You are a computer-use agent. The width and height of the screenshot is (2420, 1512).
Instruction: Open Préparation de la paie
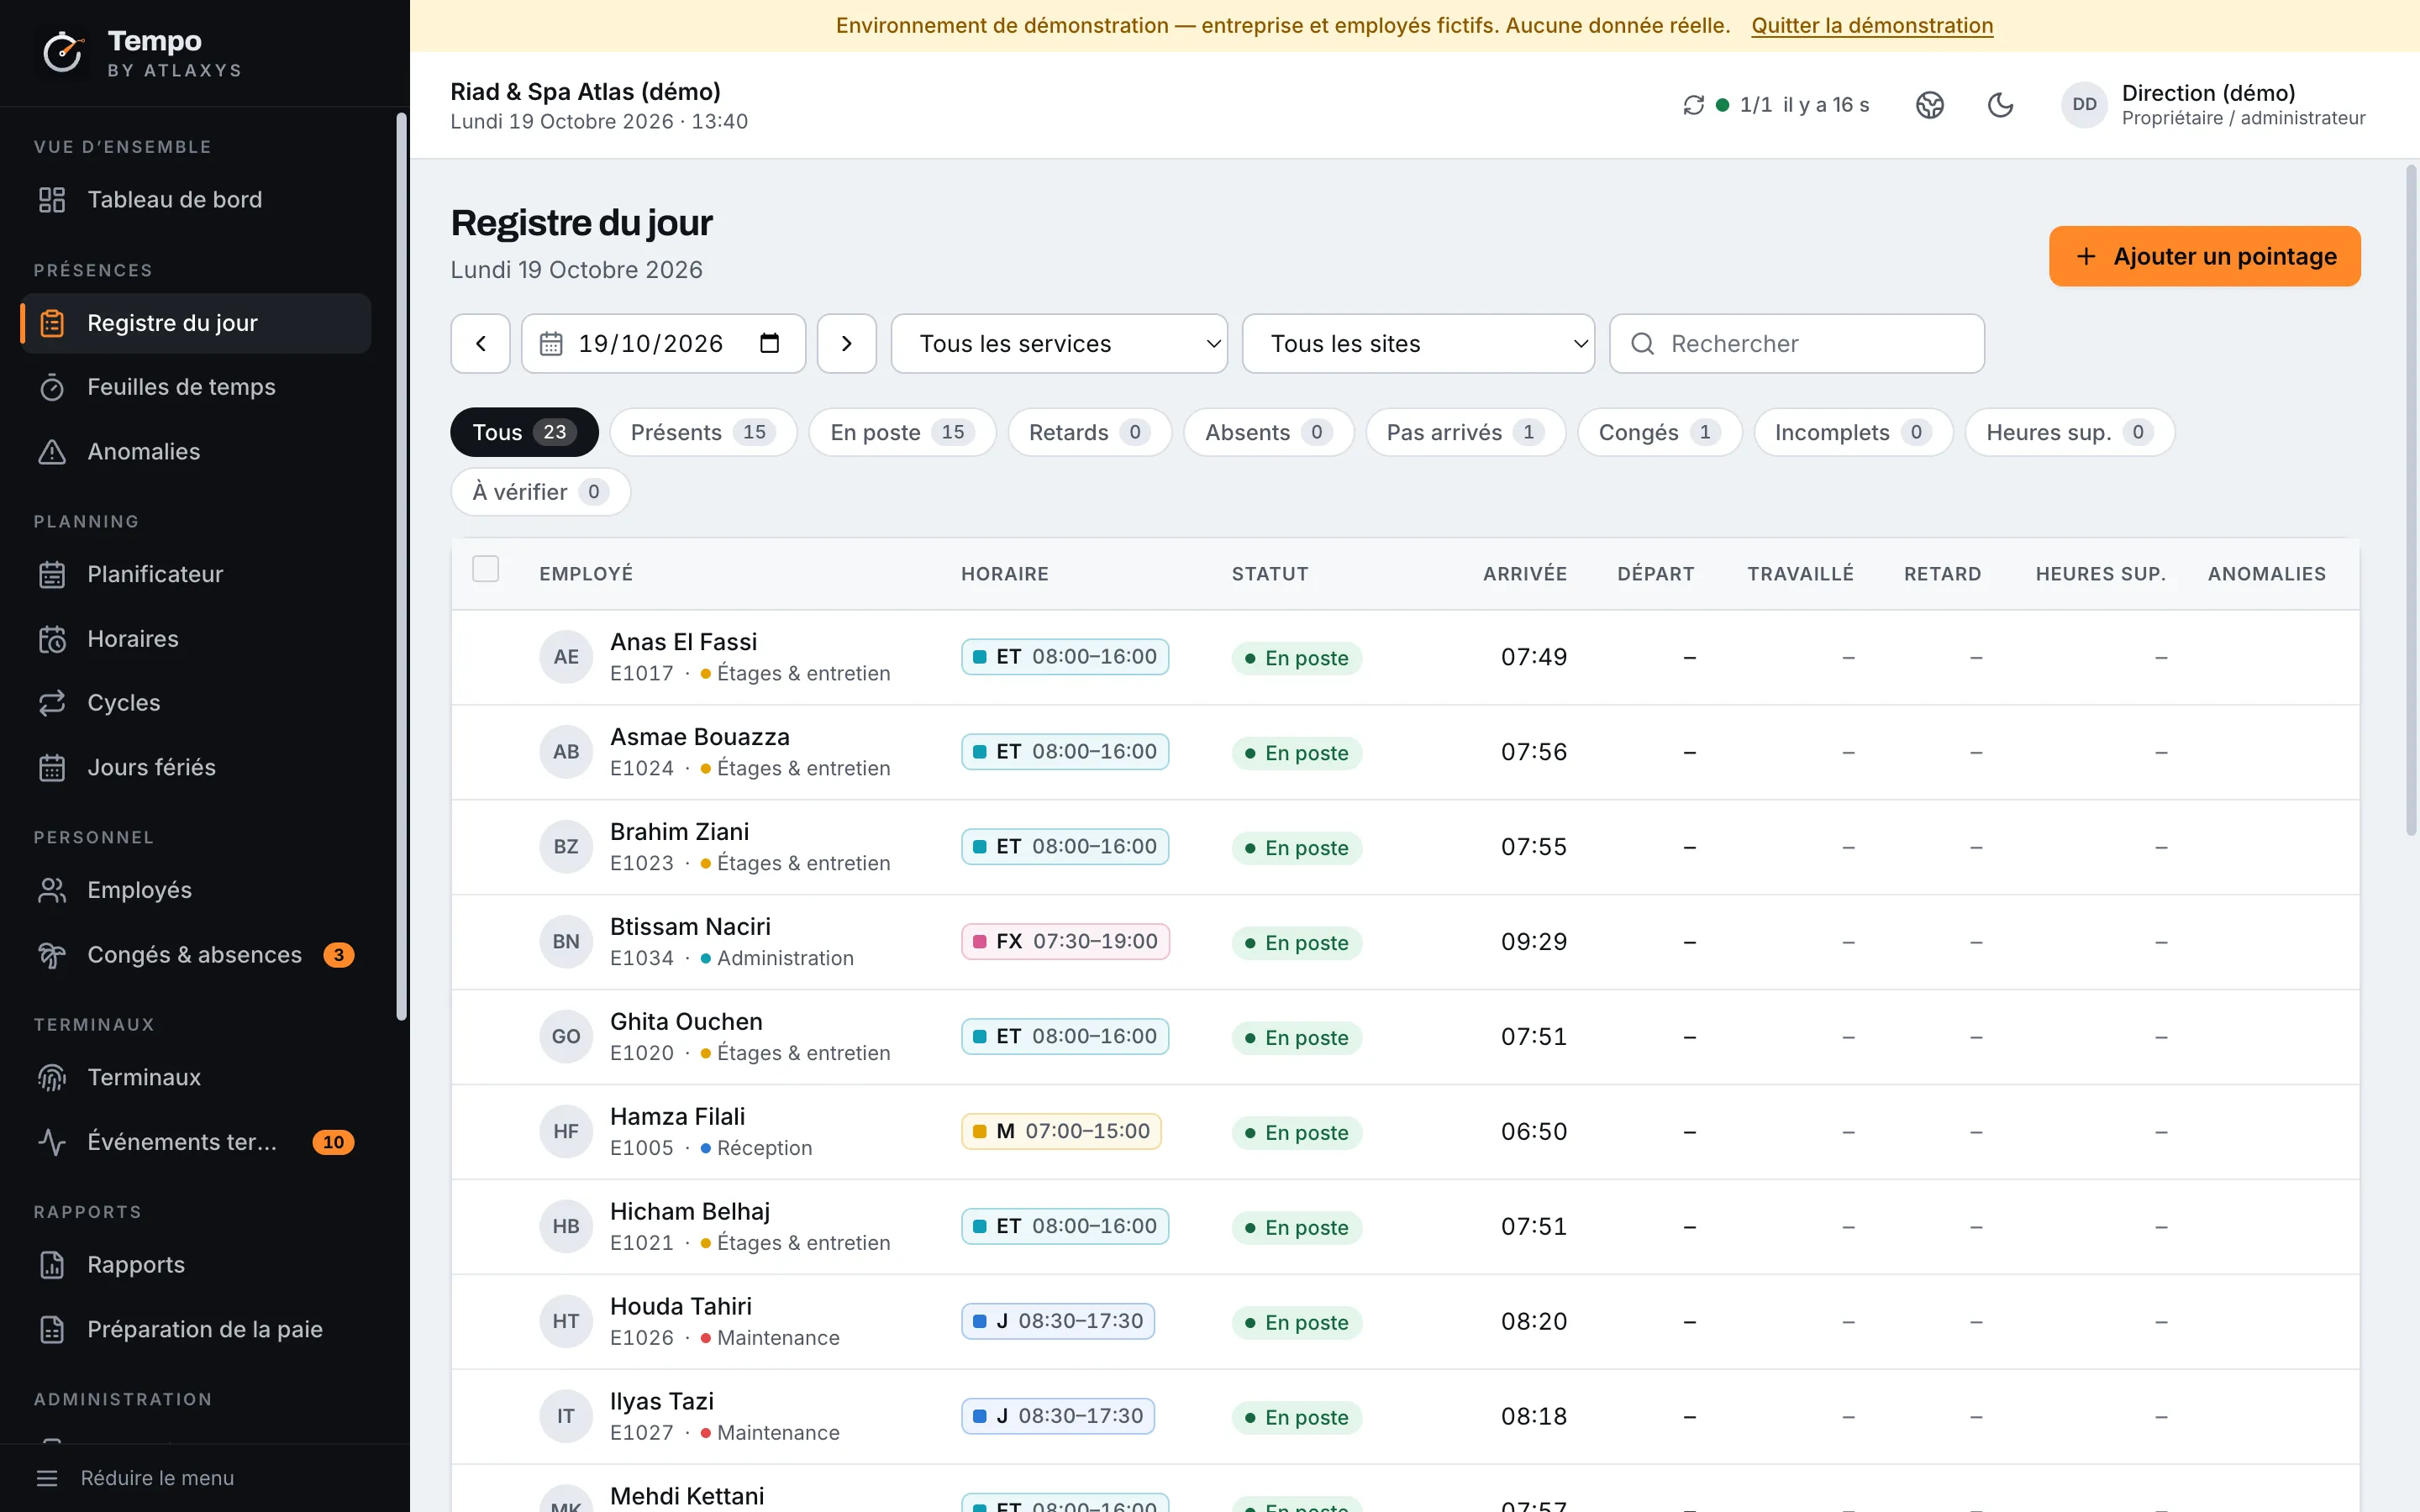coord(196,1329)
